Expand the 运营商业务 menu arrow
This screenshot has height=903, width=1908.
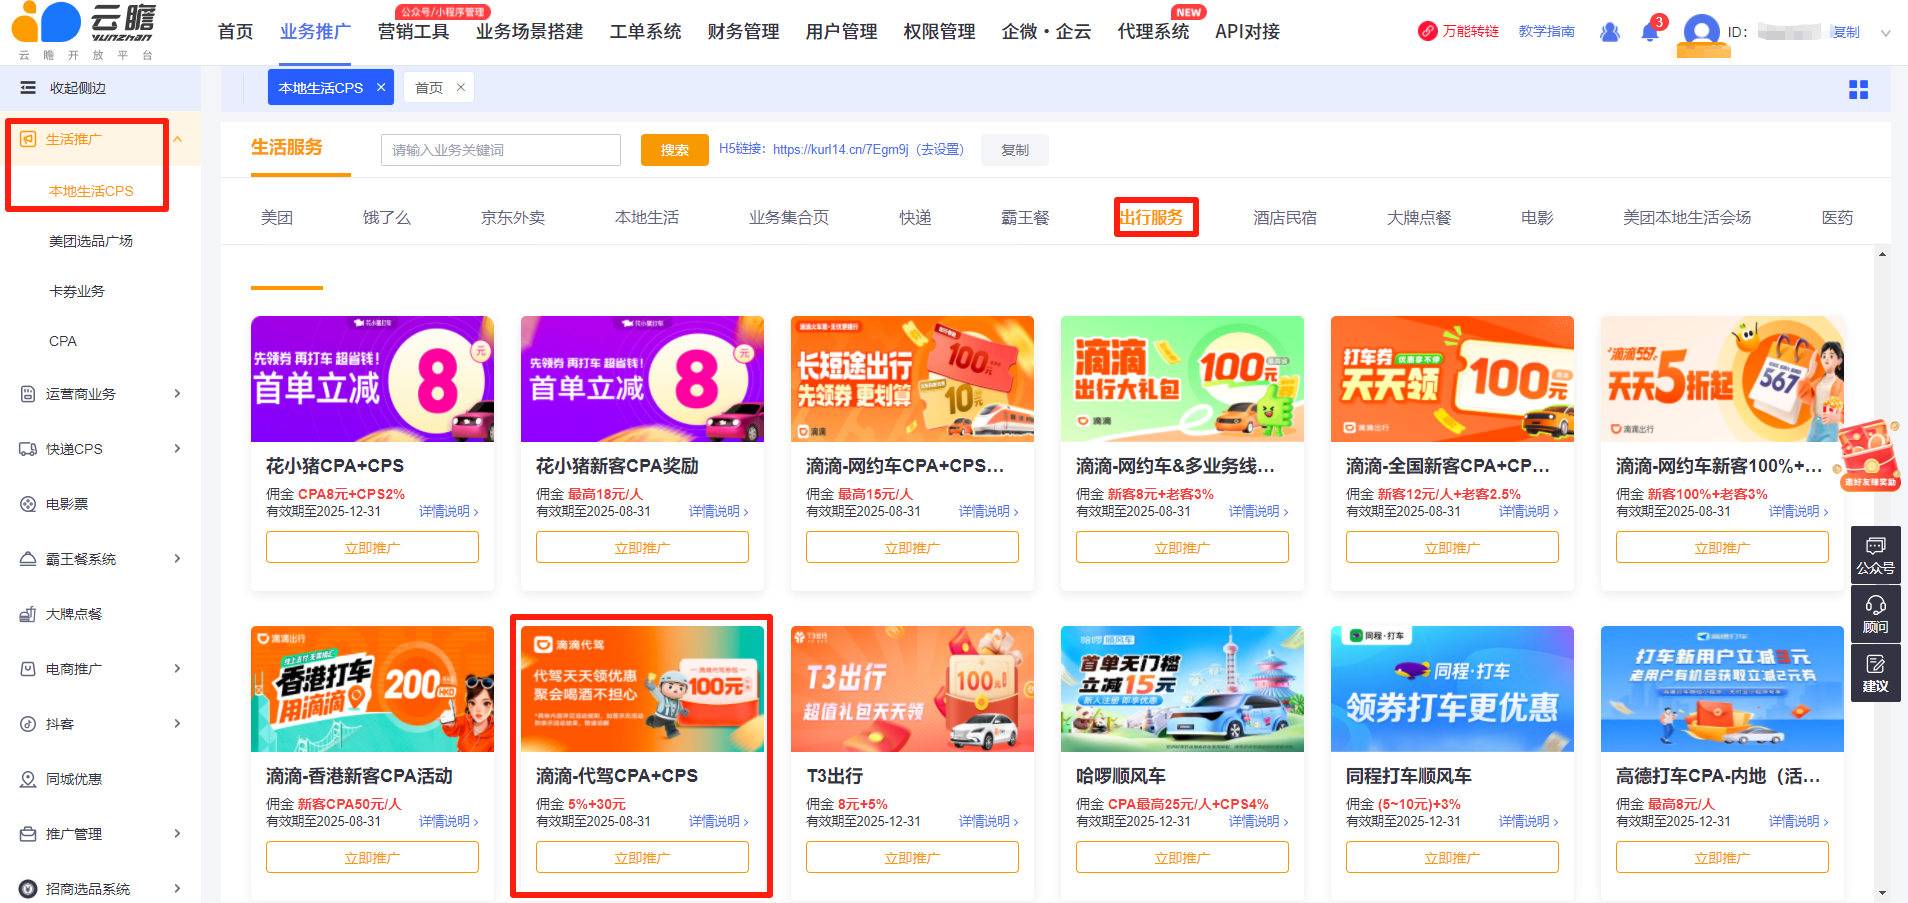pyautogui.click(x=177, y=394)
